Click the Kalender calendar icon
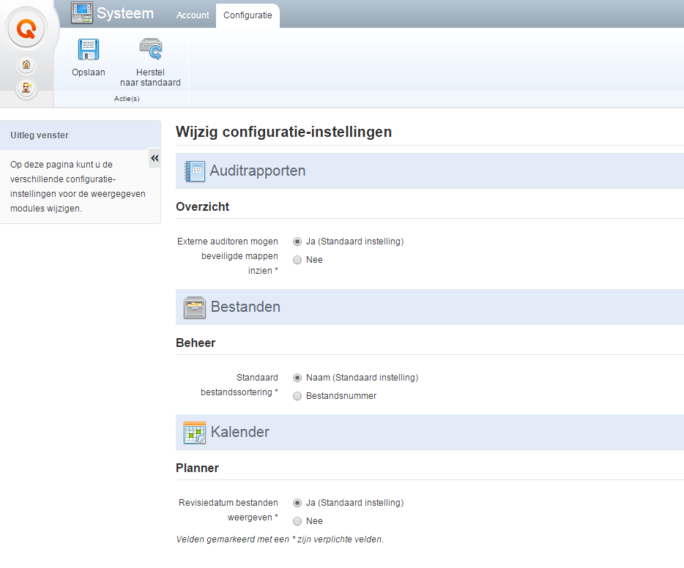The width and height of the screenshot is (684, 568). pos(195,432)
